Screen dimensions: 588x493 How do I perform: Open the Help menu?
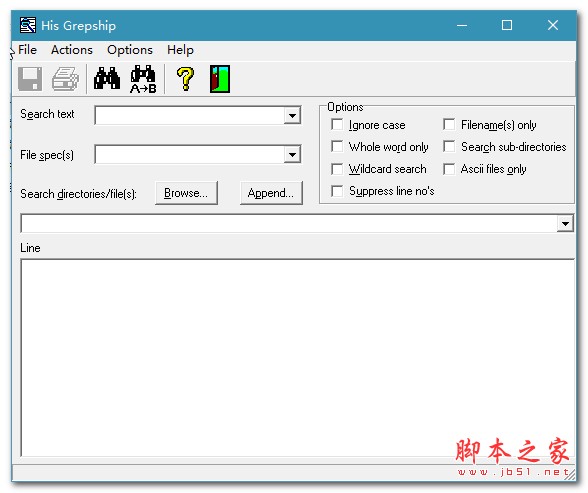pos(180,50)
